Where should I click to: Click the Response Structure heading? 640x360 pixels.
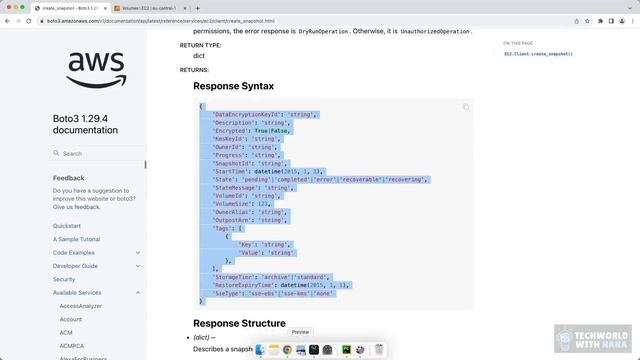pyautogui.click(x=239, y=323)
